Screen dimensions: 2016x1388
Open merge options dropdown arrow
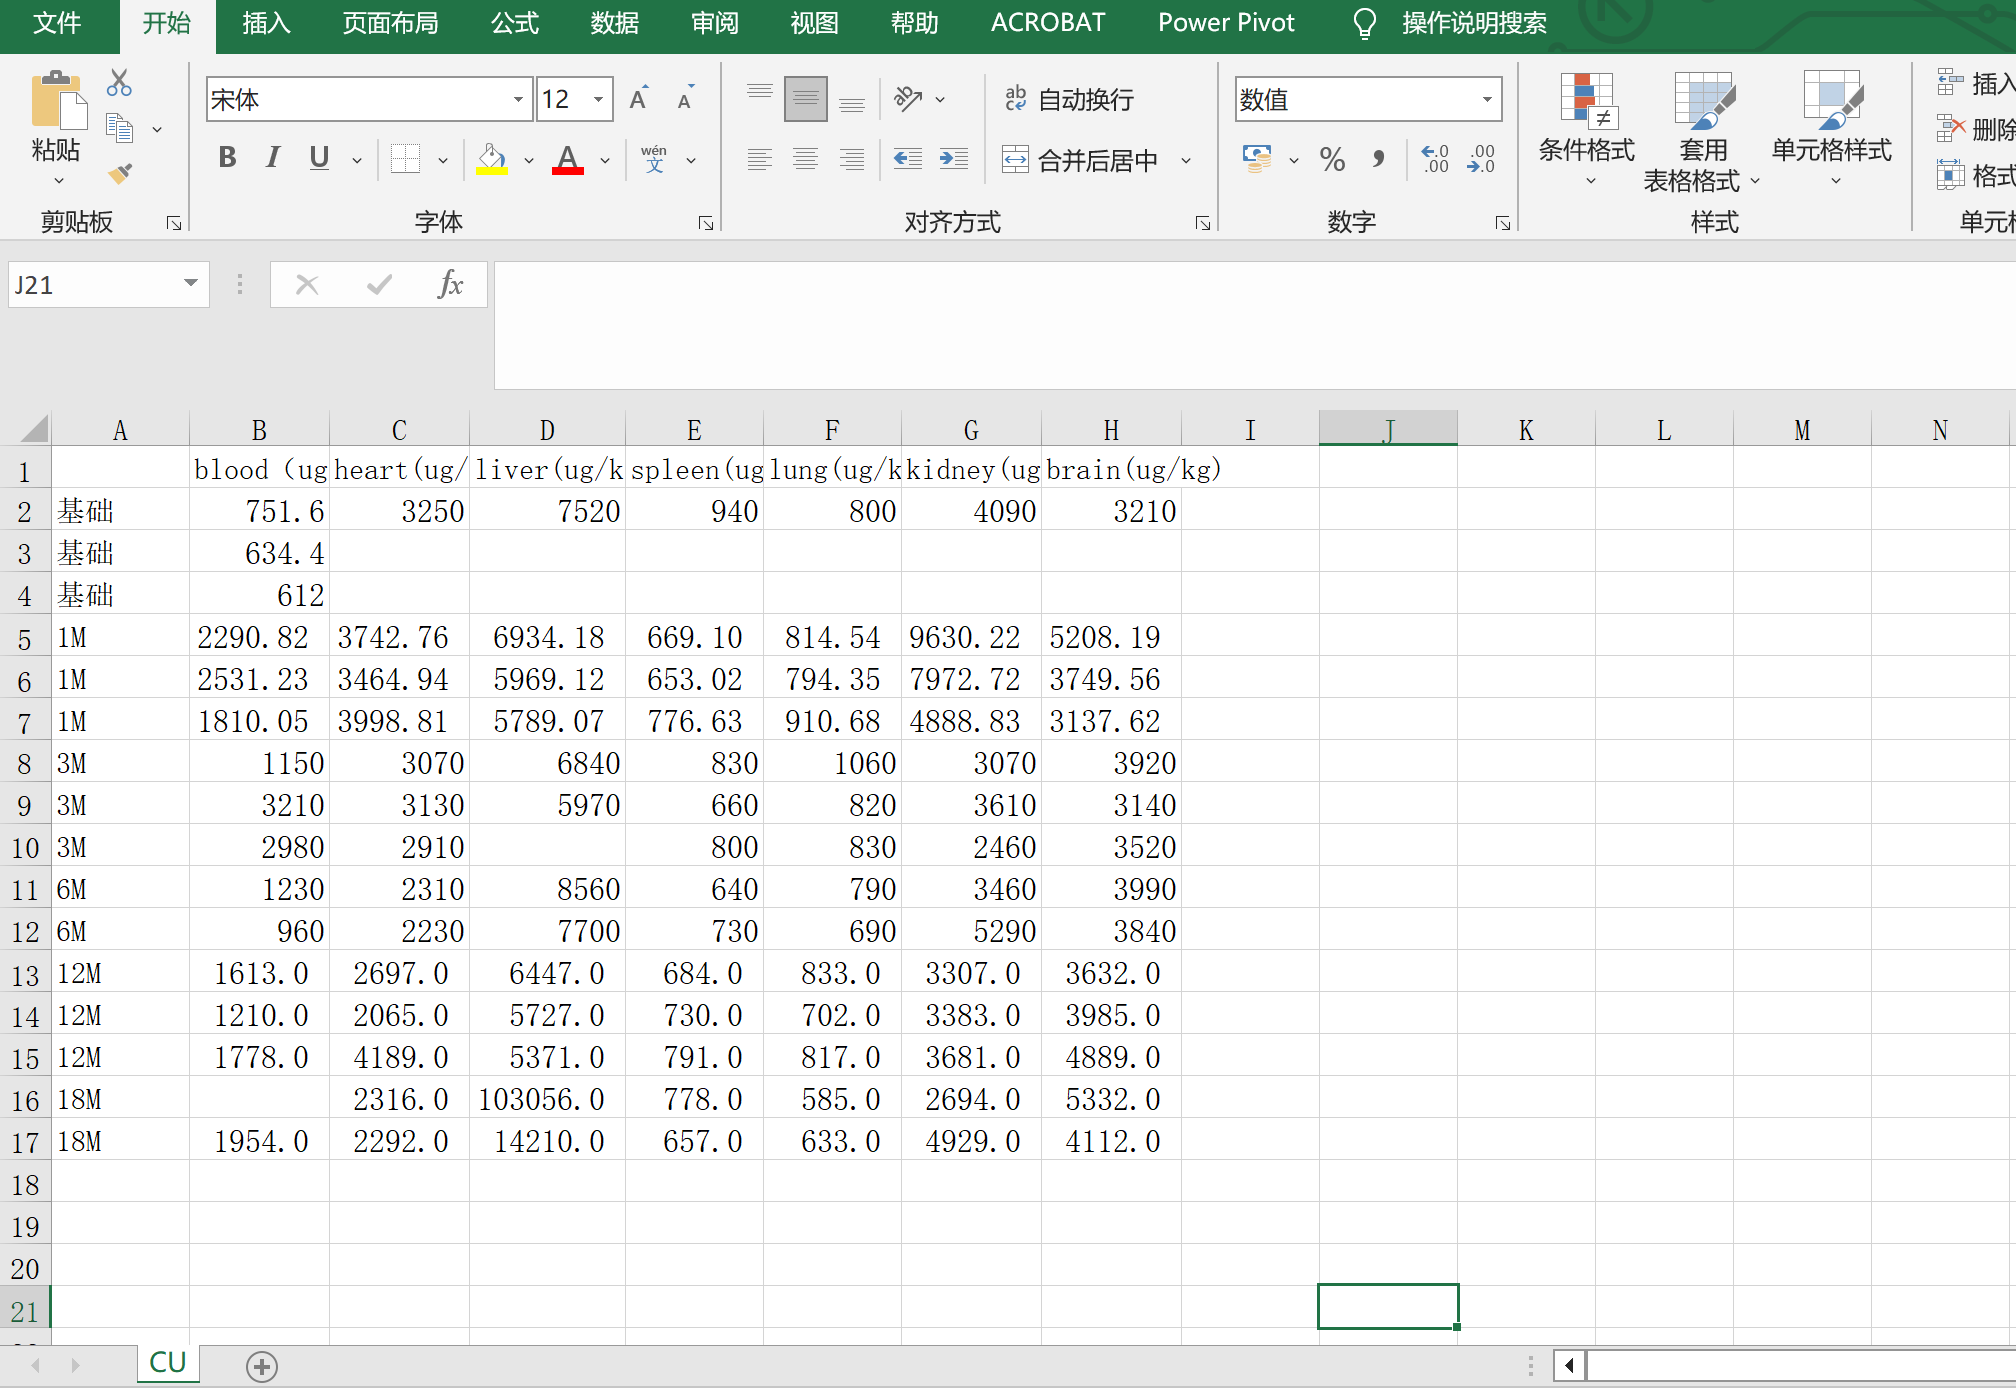pos(1186,160)
